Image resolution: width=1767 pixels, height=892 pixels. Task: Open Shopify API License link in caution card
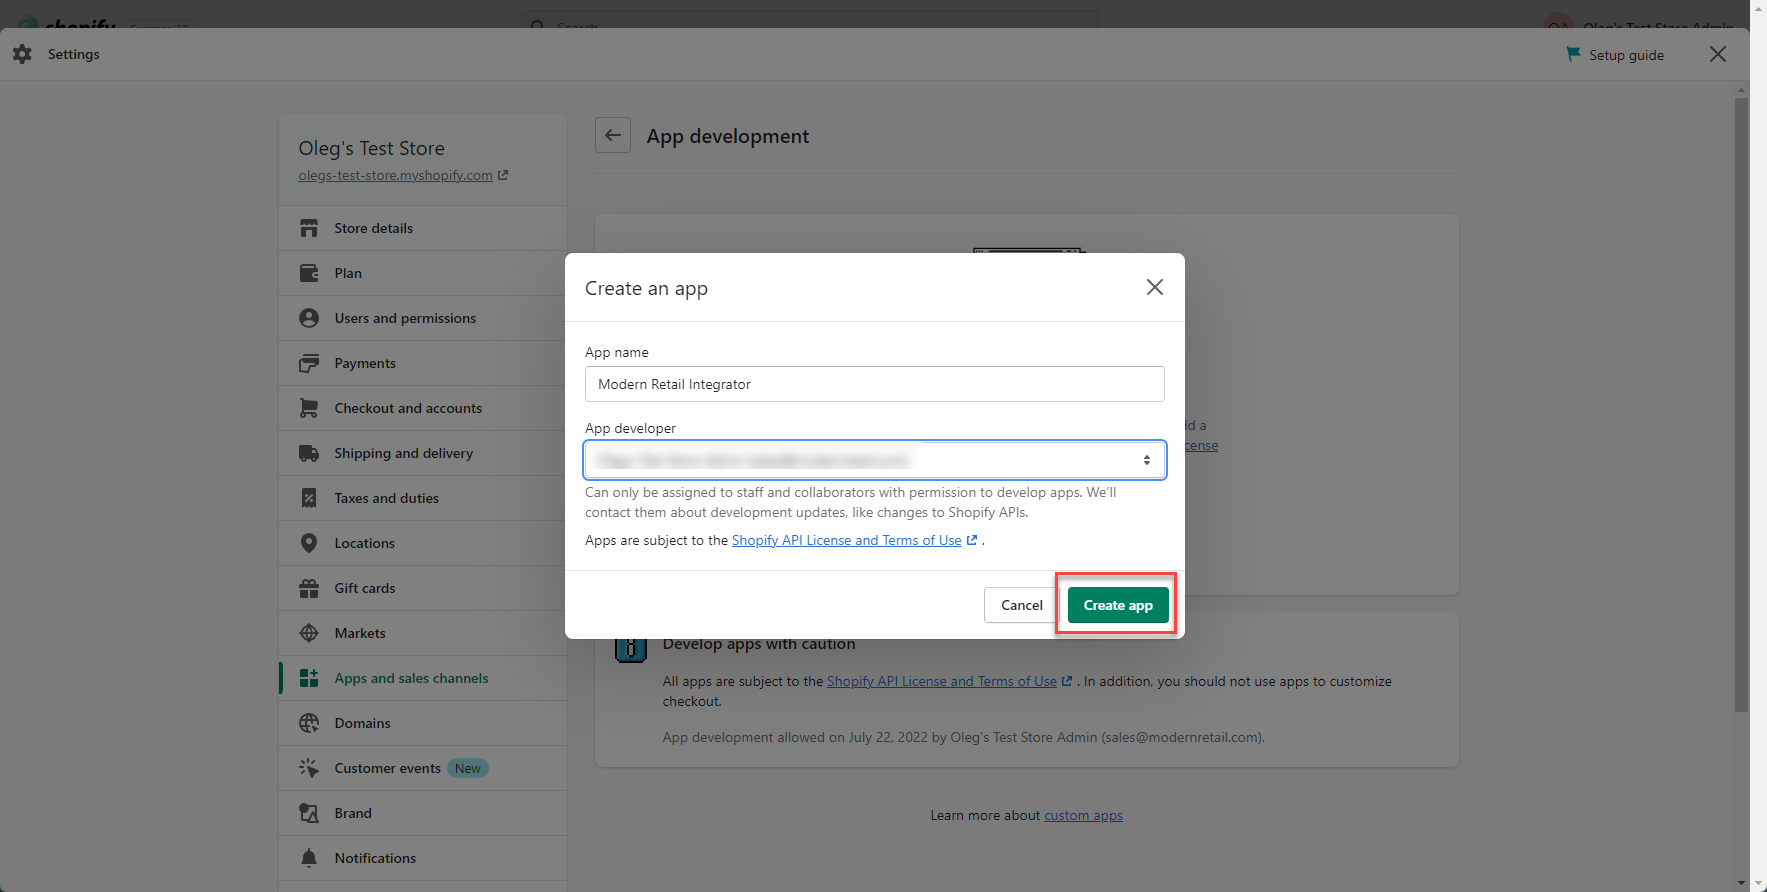[x=941, y=681]
